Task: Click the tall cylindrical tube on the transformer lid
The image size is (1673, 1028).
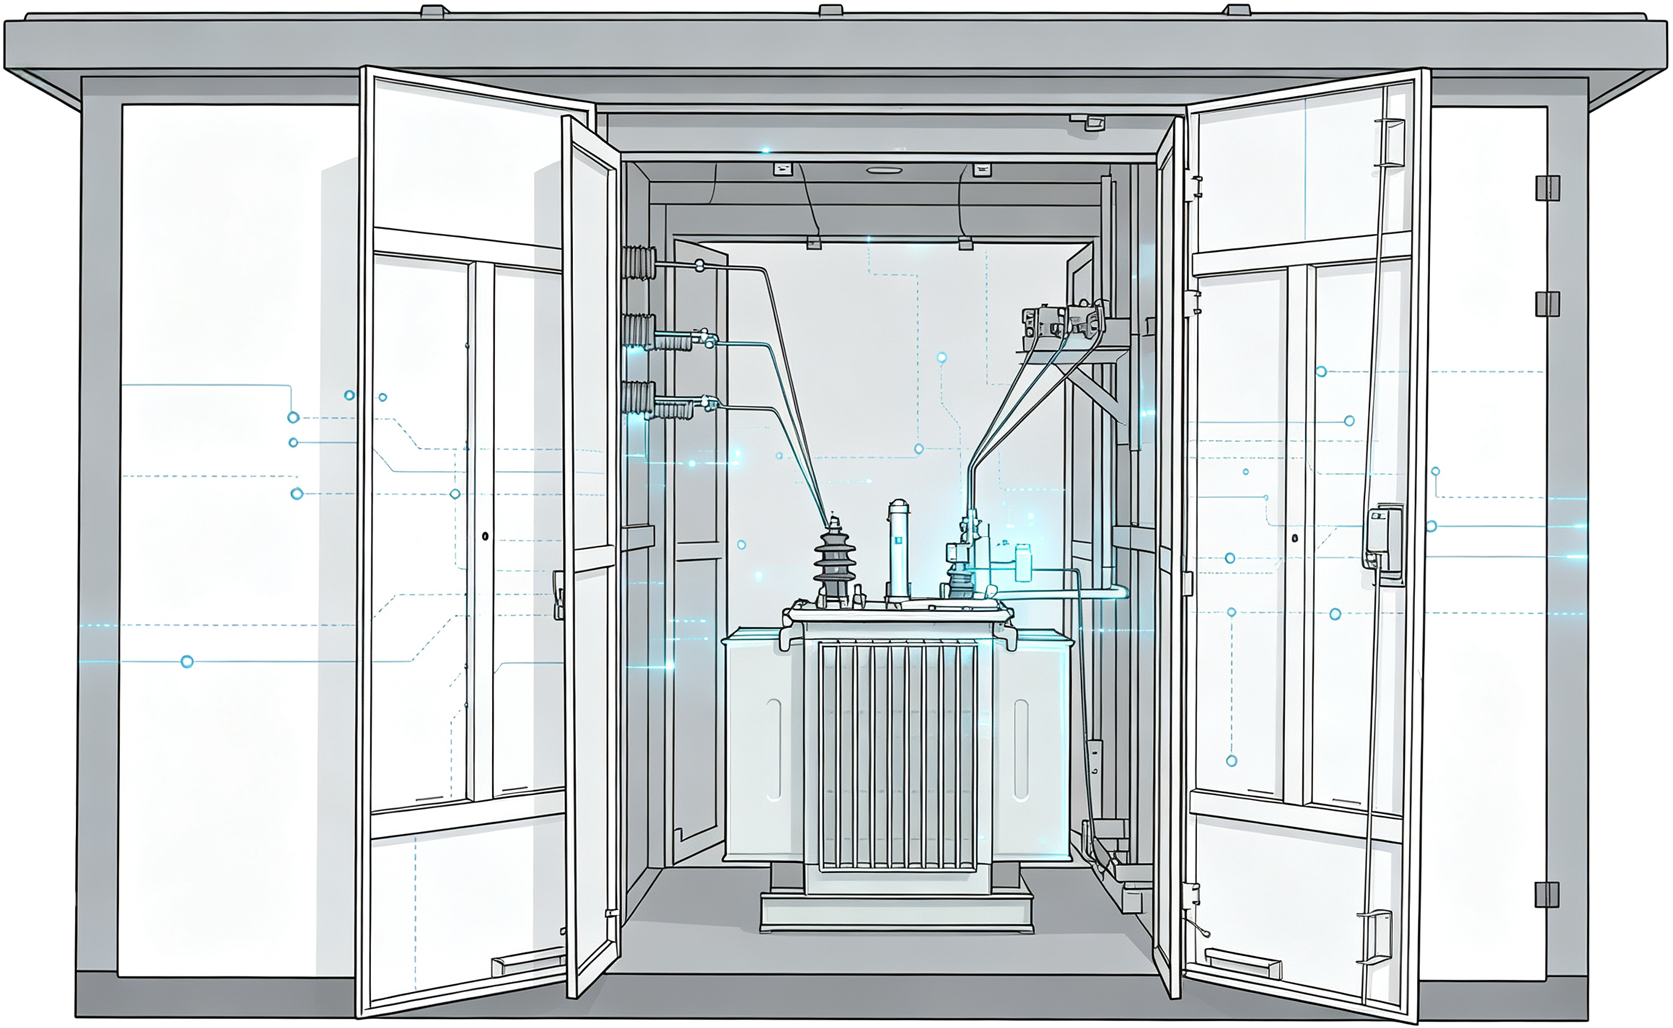Action: pos(898,548)
